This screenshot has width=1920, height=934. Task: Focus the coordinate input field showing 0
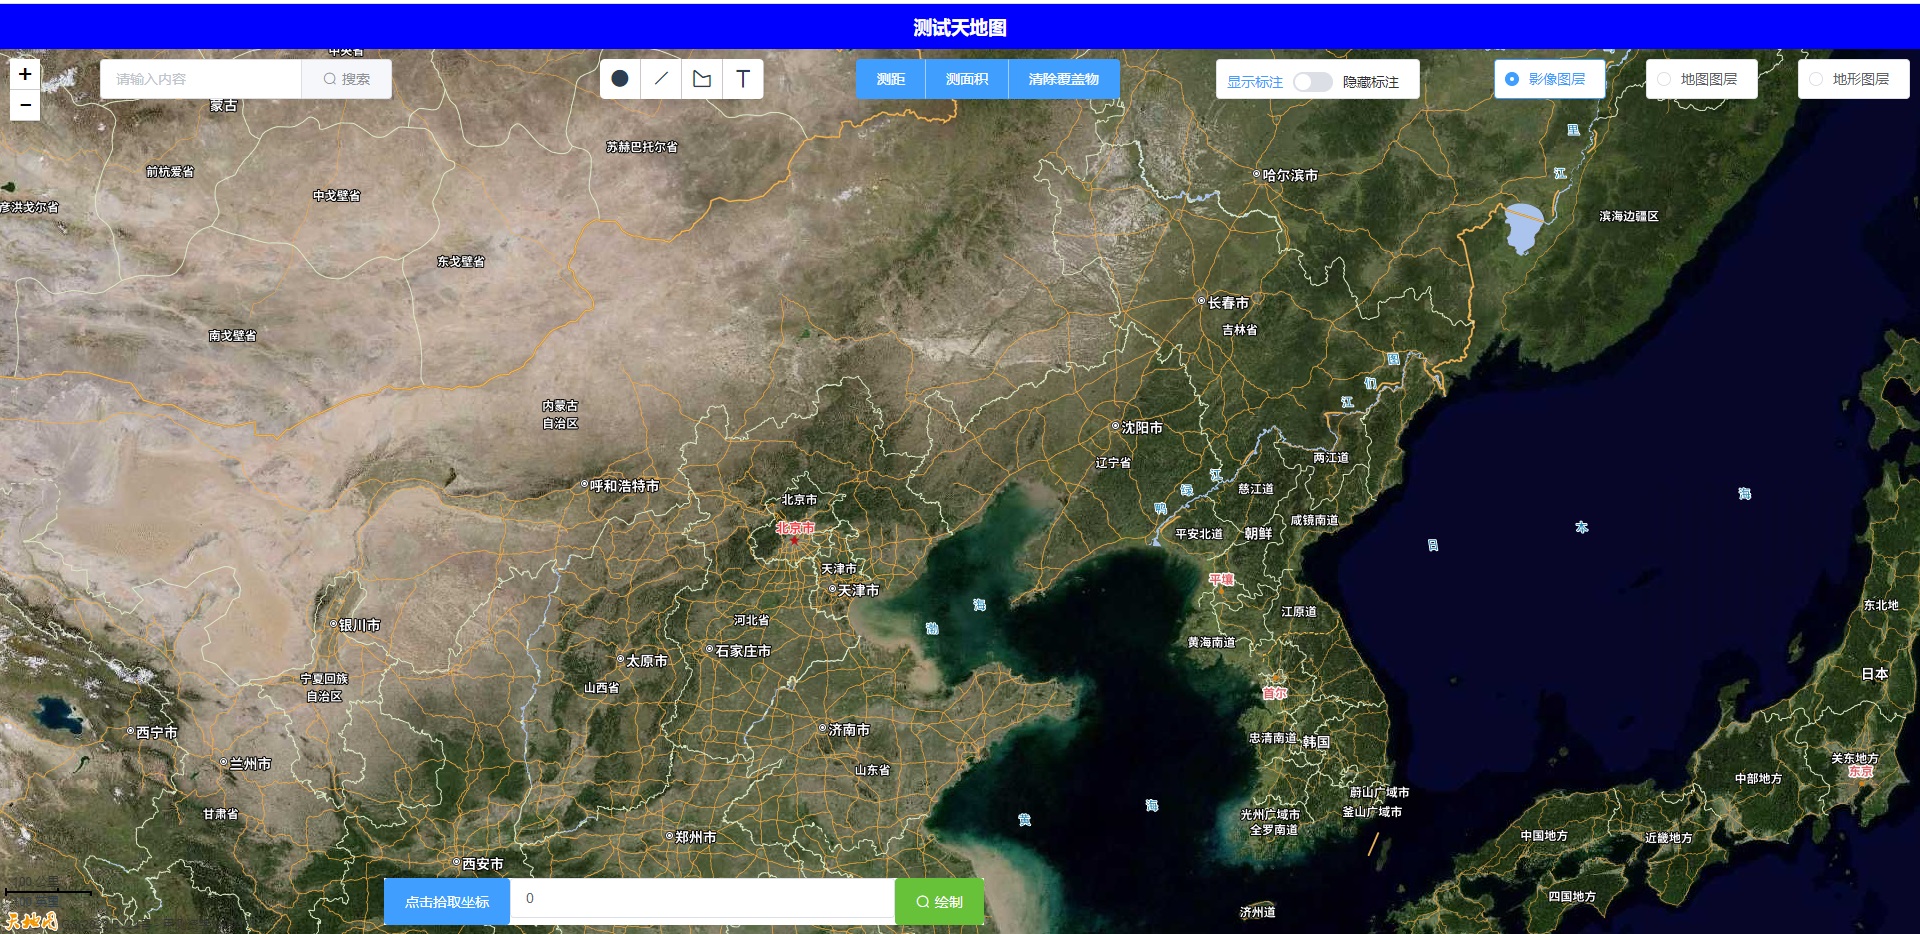[702, 898]
